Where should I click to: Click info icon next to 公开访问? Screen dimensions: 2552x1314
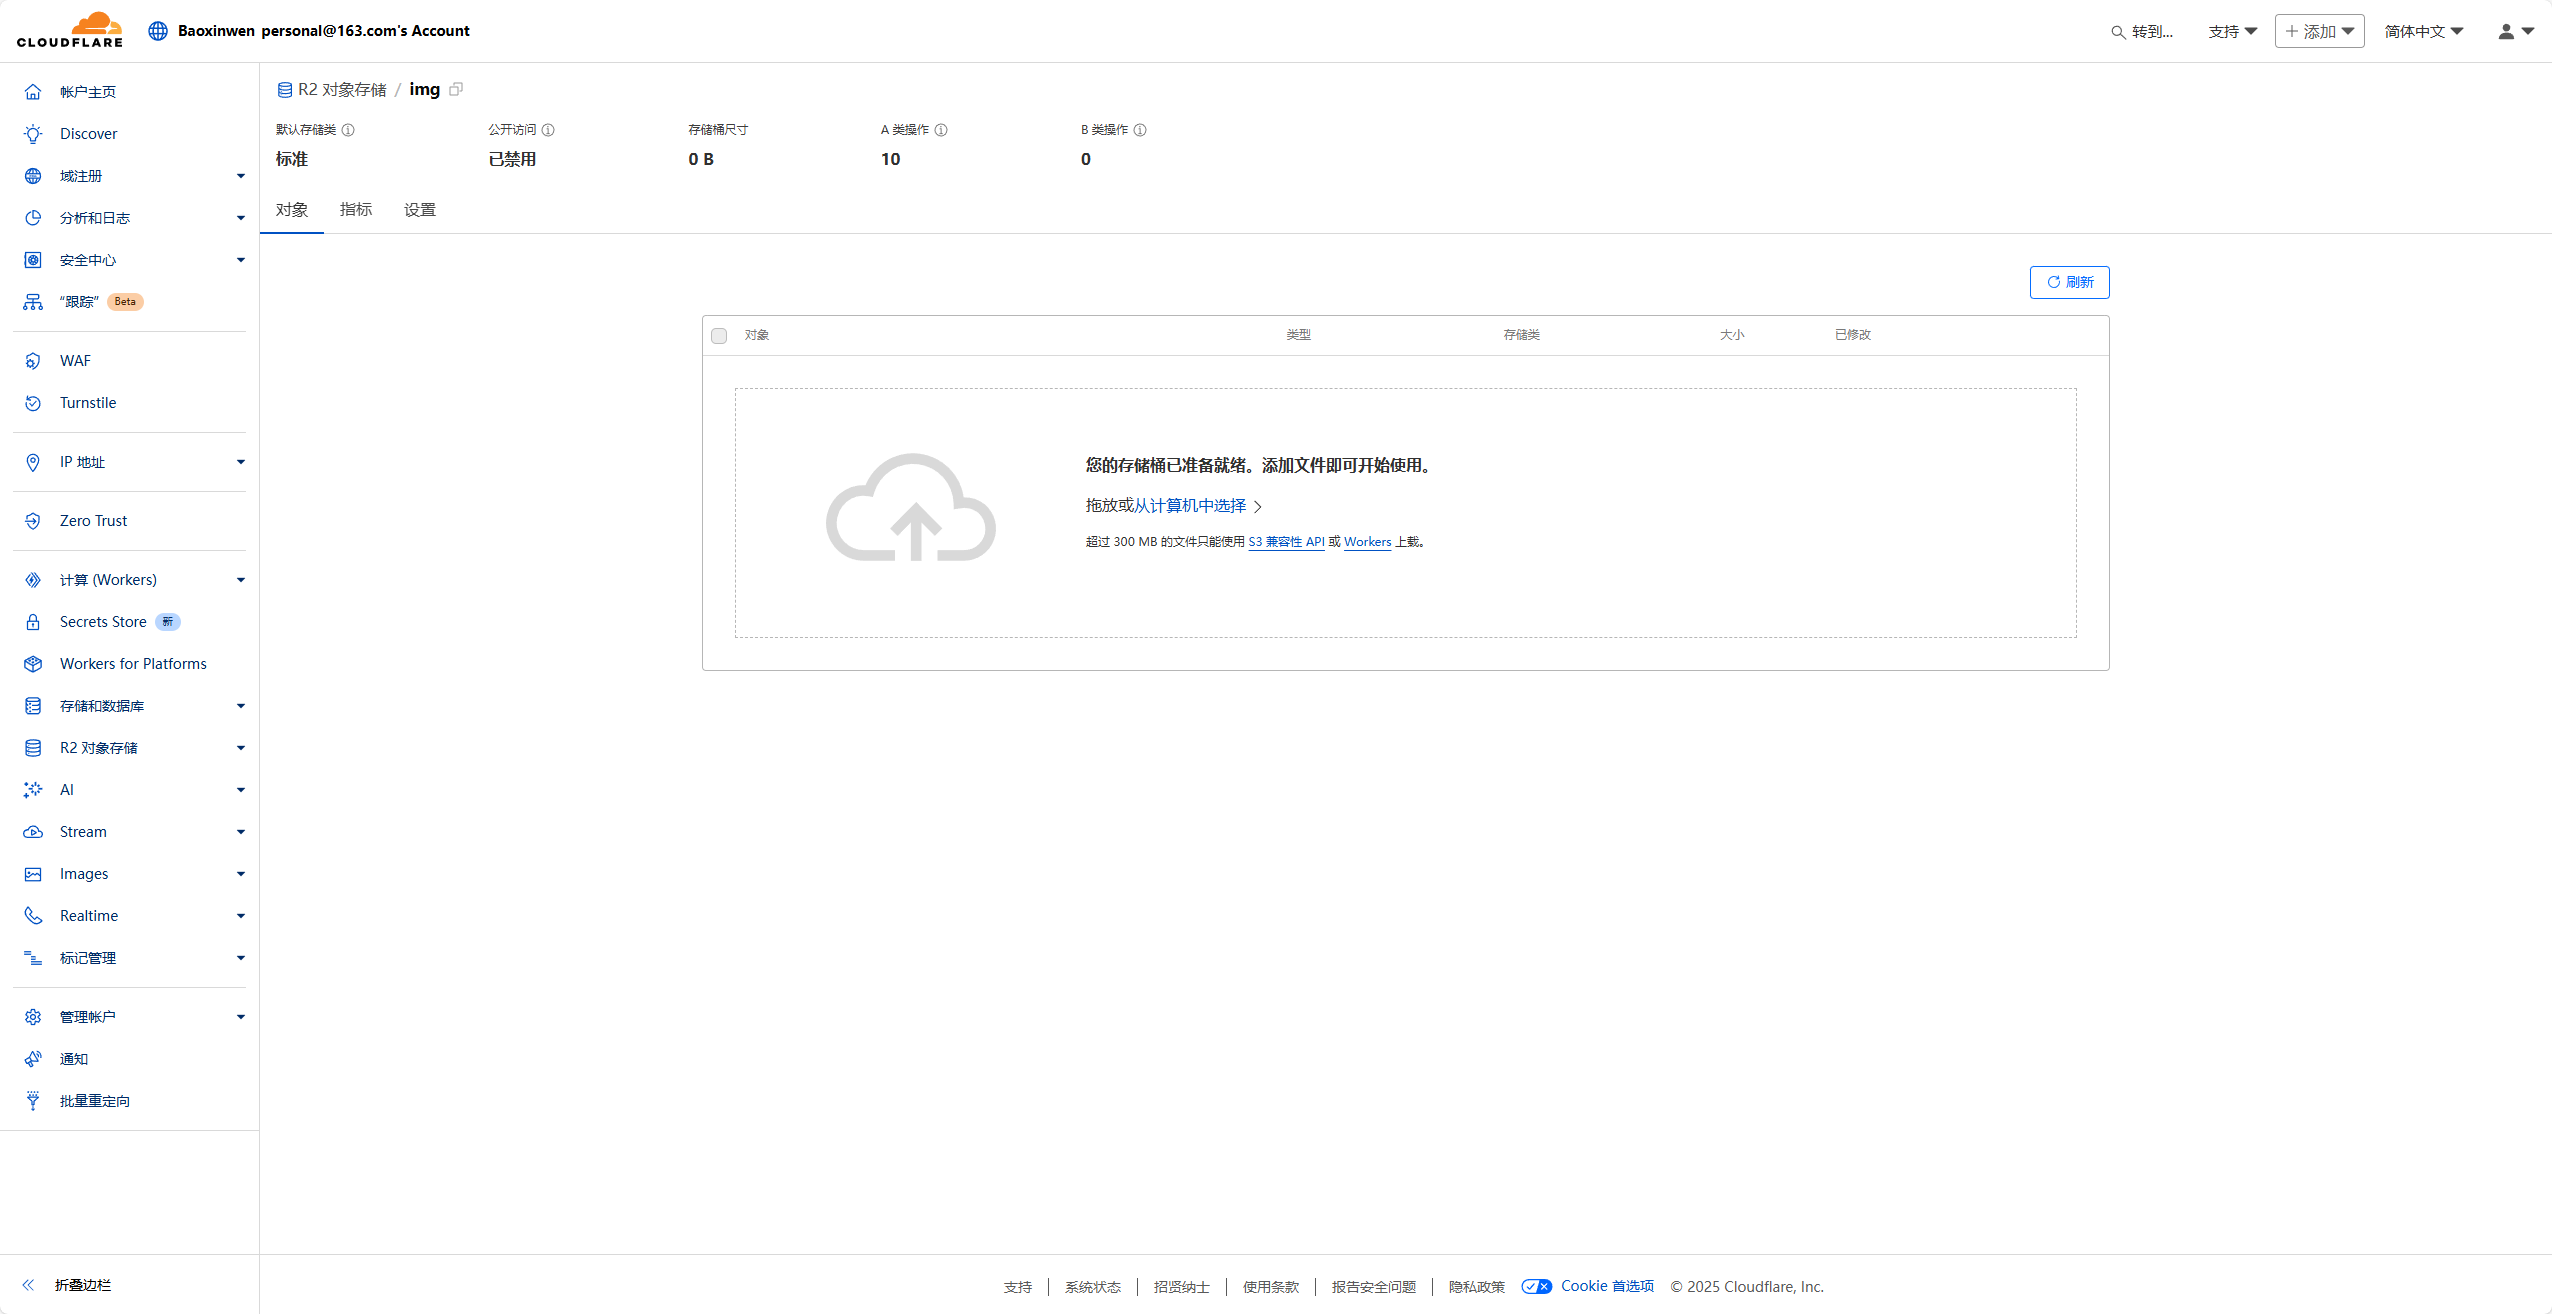[x=548, y=130]
